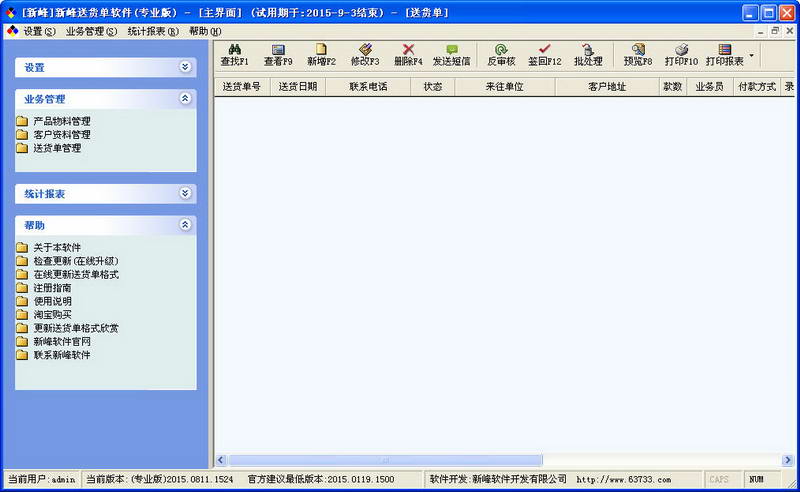800x492 pixels.
Task: Click the 查找F1 binoculars search icon
Action: (235, 50)
